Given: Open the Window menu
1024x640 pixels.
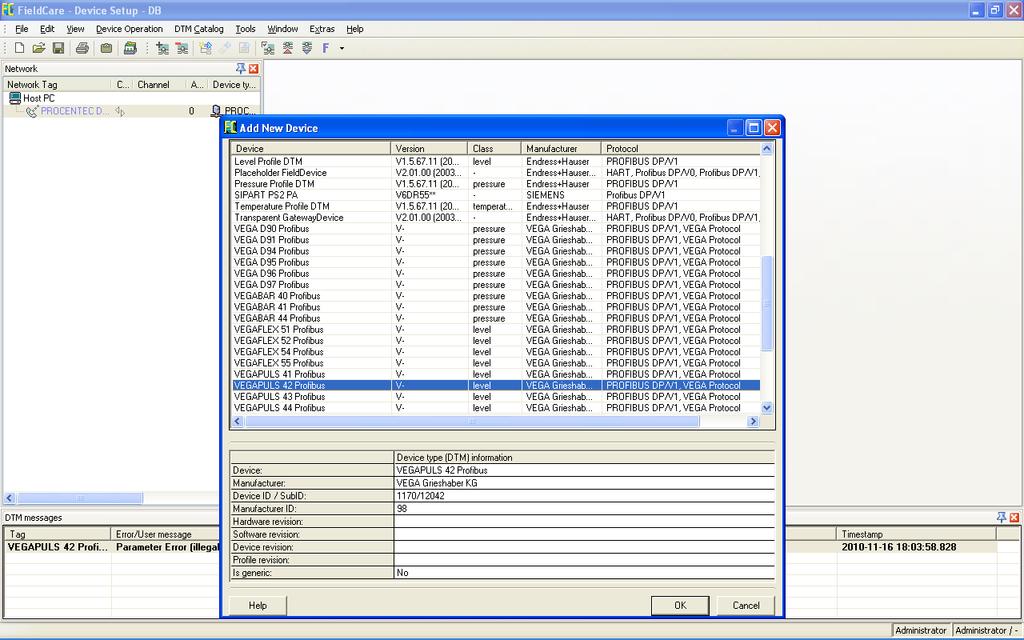Looking at the screenshot, I should tap(283, 29).
